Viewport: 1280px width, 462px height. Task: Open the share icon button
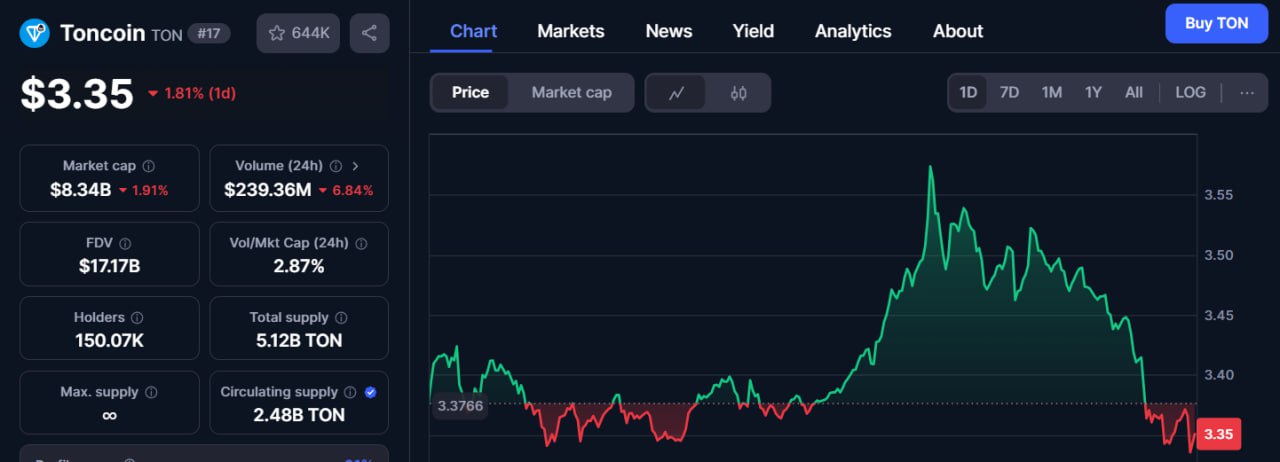point(369,33)
